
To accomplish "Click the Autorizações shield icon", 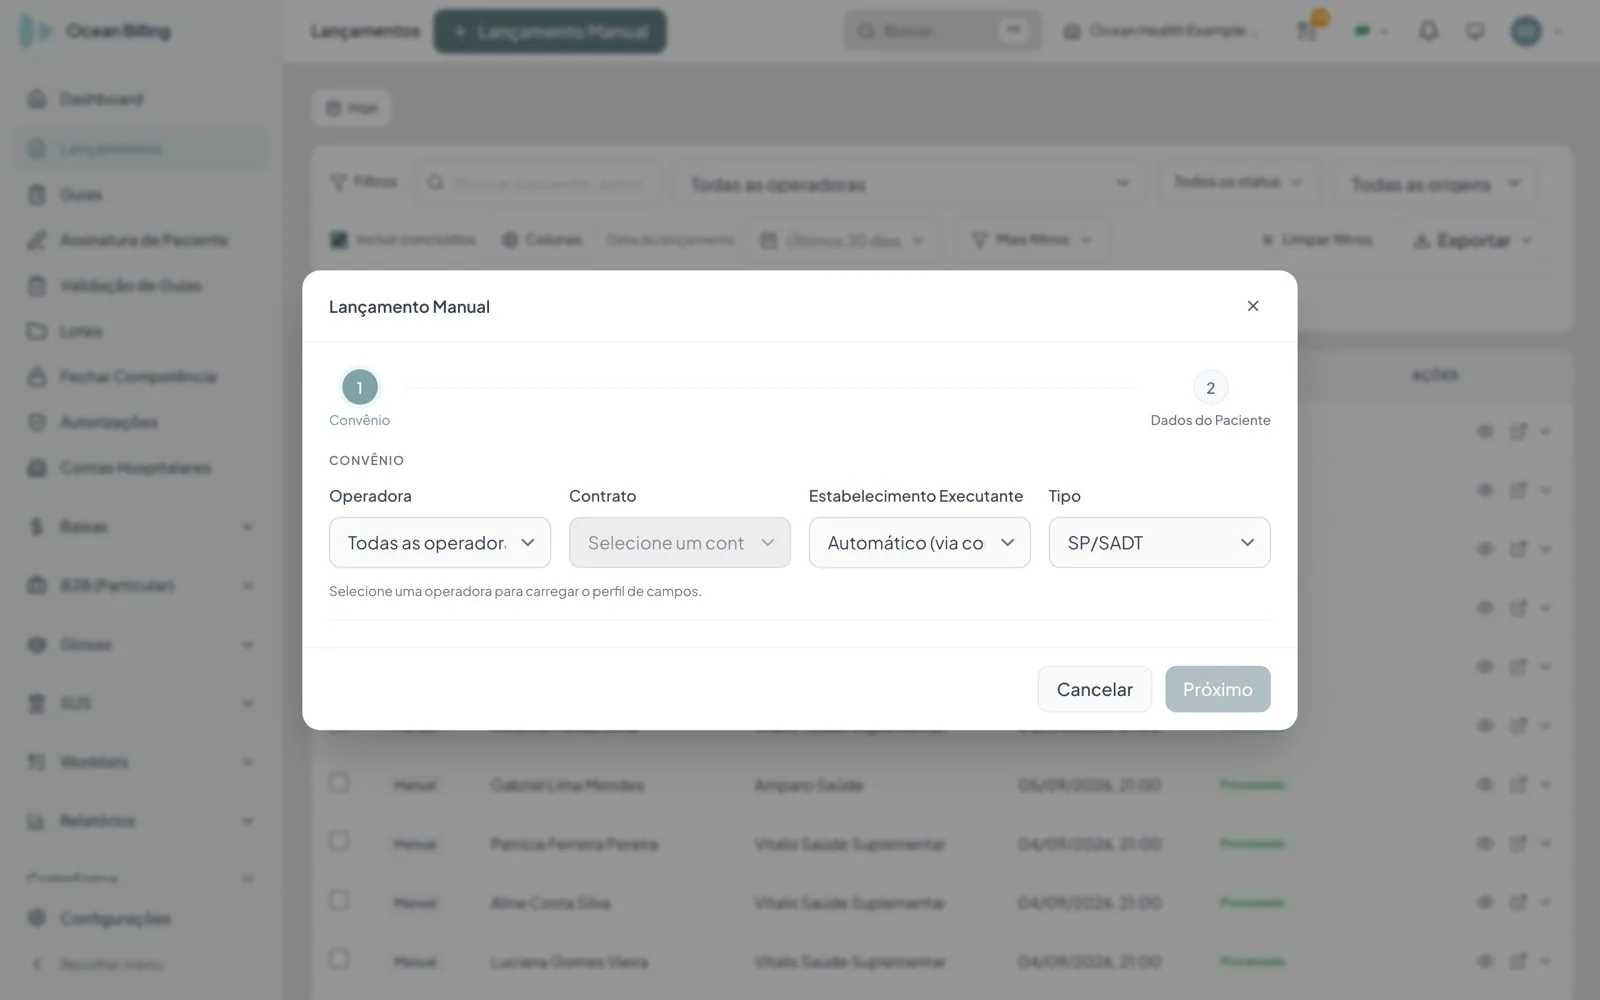I will click(x=37, y=422).
